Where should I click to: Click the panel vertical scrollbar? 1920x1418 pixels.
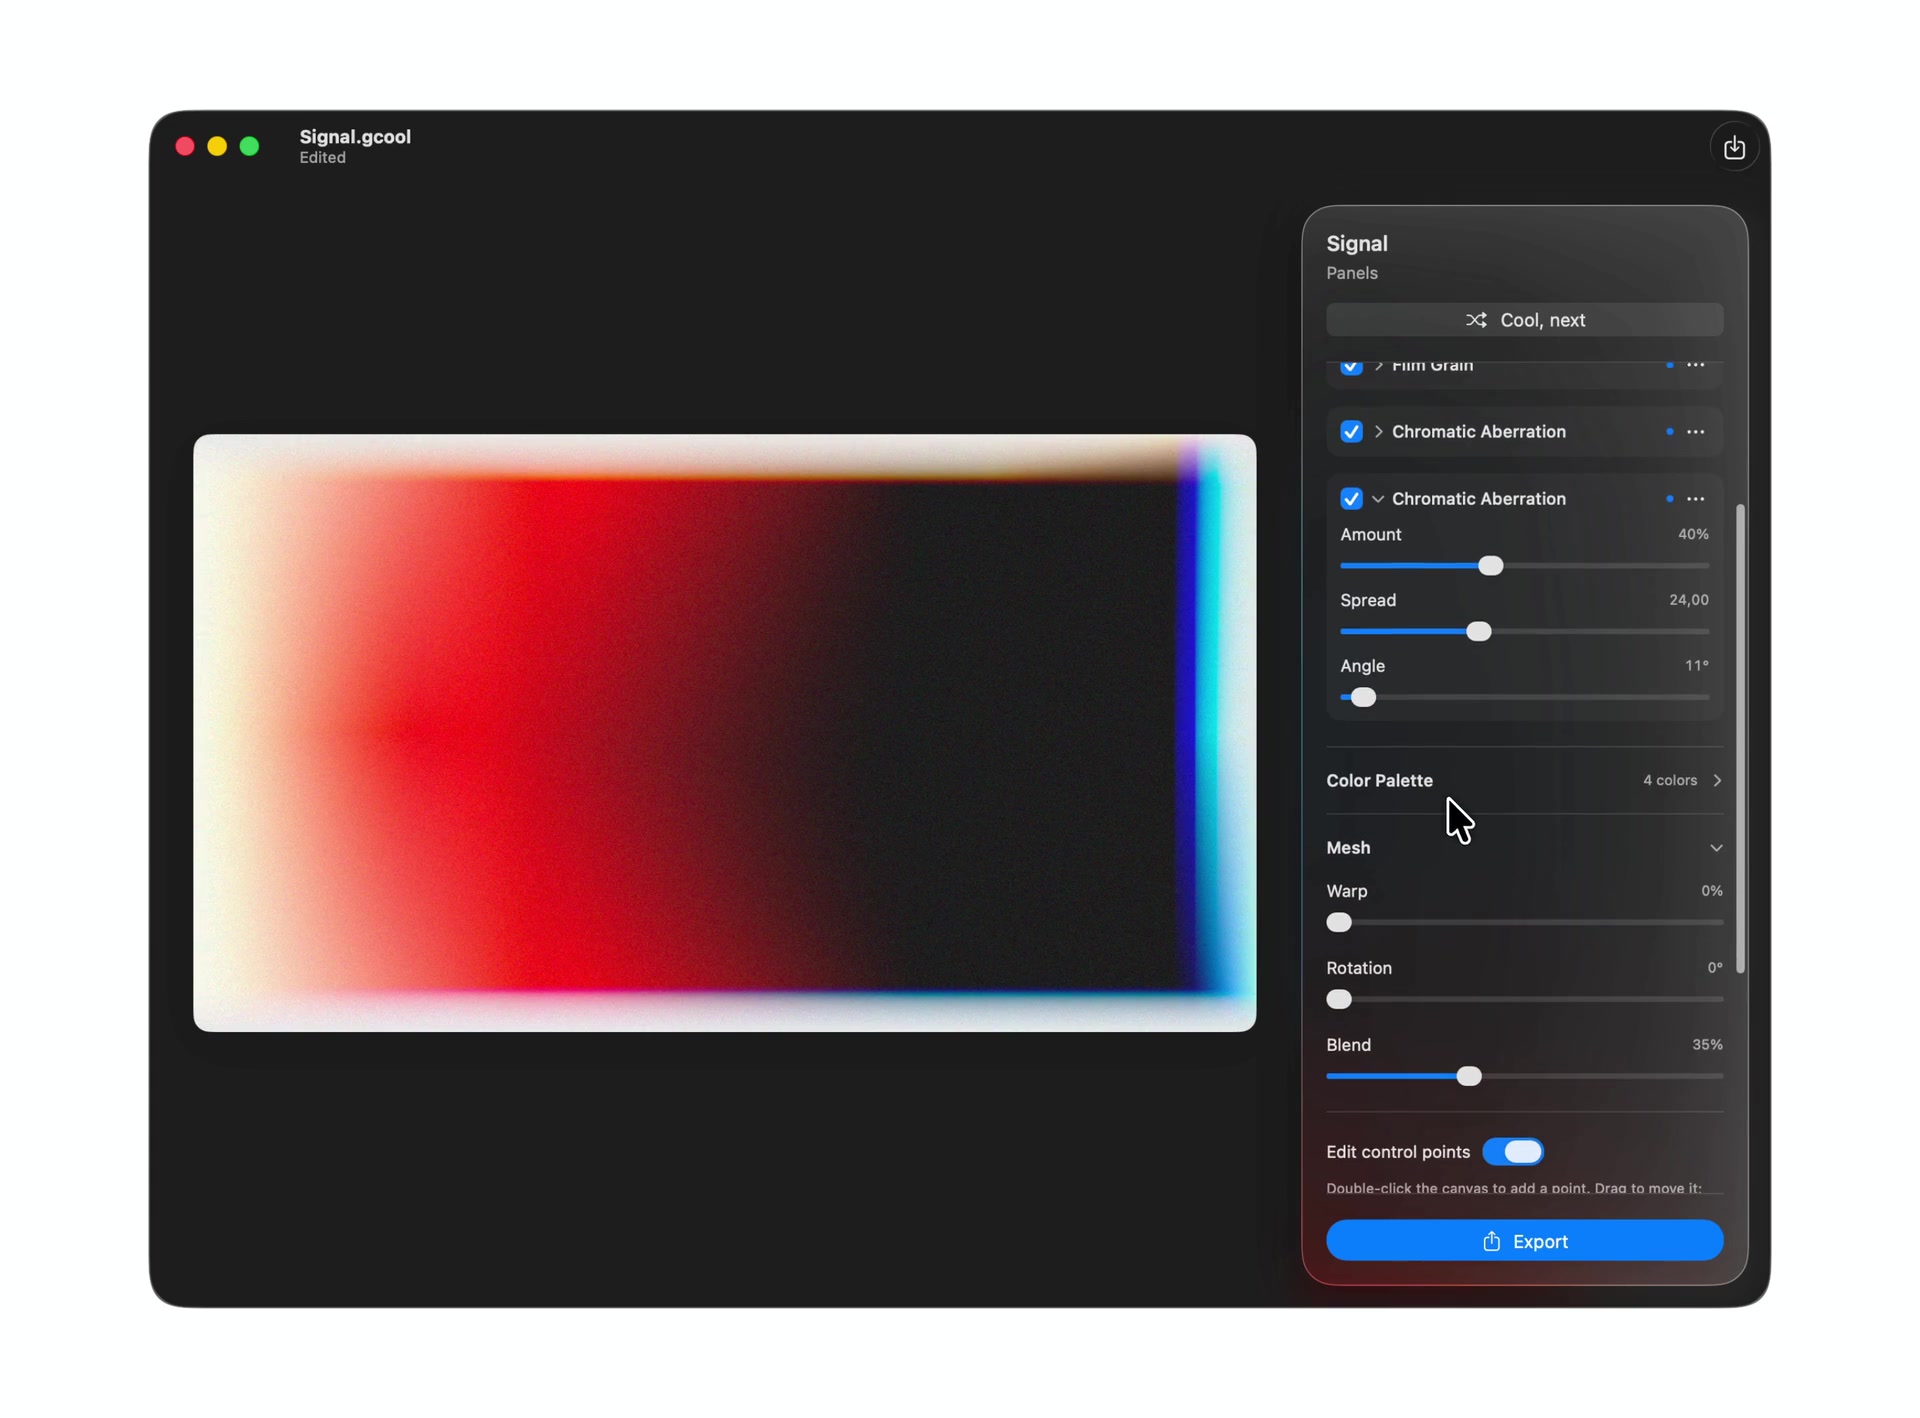coord(1740,739)
